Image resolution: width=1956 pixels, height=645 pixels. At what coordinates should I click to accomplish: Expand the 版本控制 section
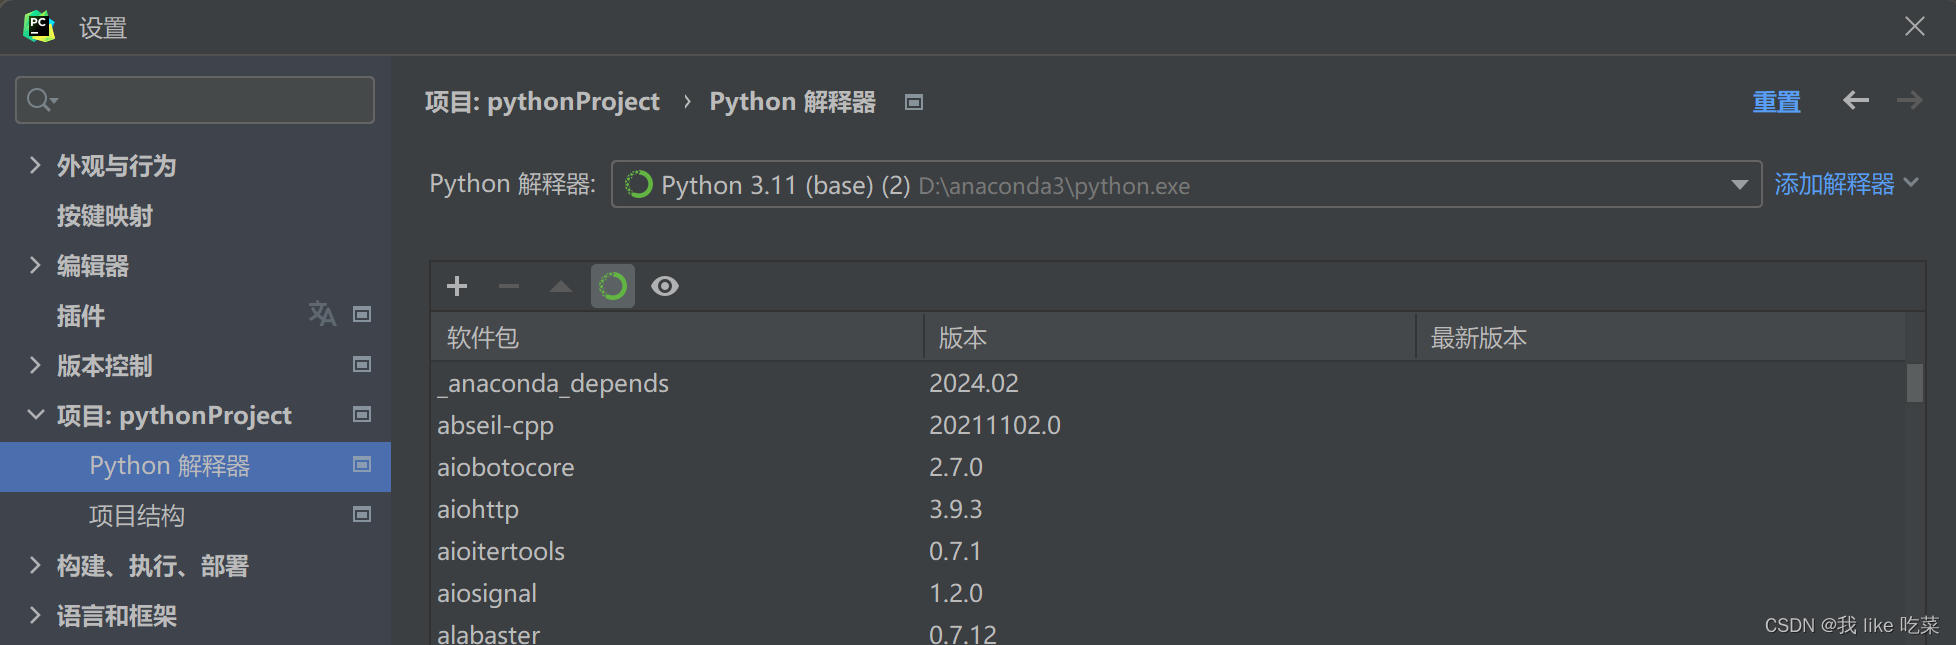pyautogui.click(x=35, y=365)
